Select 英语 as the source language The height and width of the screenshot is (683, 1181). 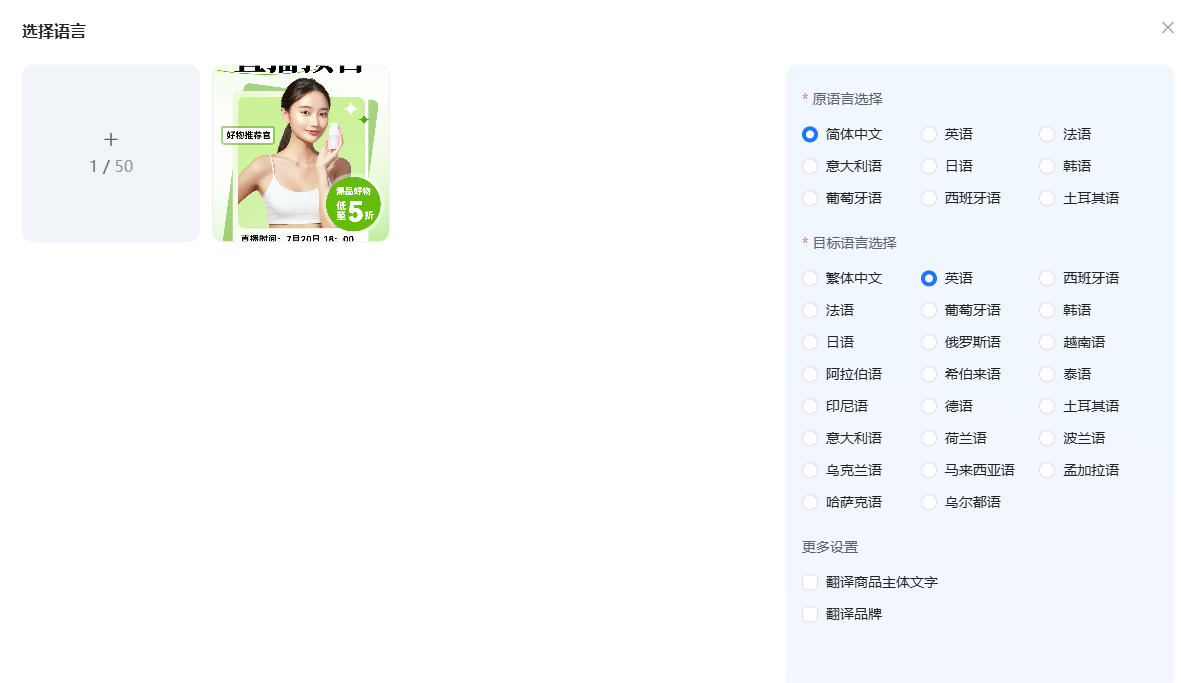[x=929, y=134]
